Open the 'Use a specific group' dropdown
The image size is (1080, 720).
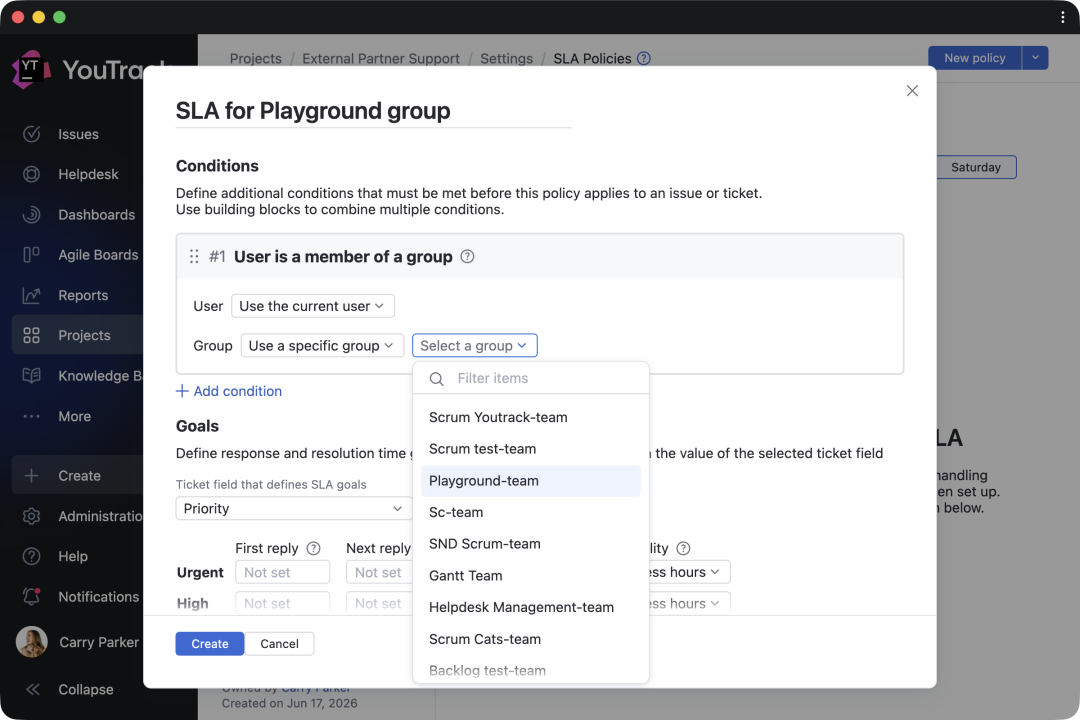[x=322, y=345]
